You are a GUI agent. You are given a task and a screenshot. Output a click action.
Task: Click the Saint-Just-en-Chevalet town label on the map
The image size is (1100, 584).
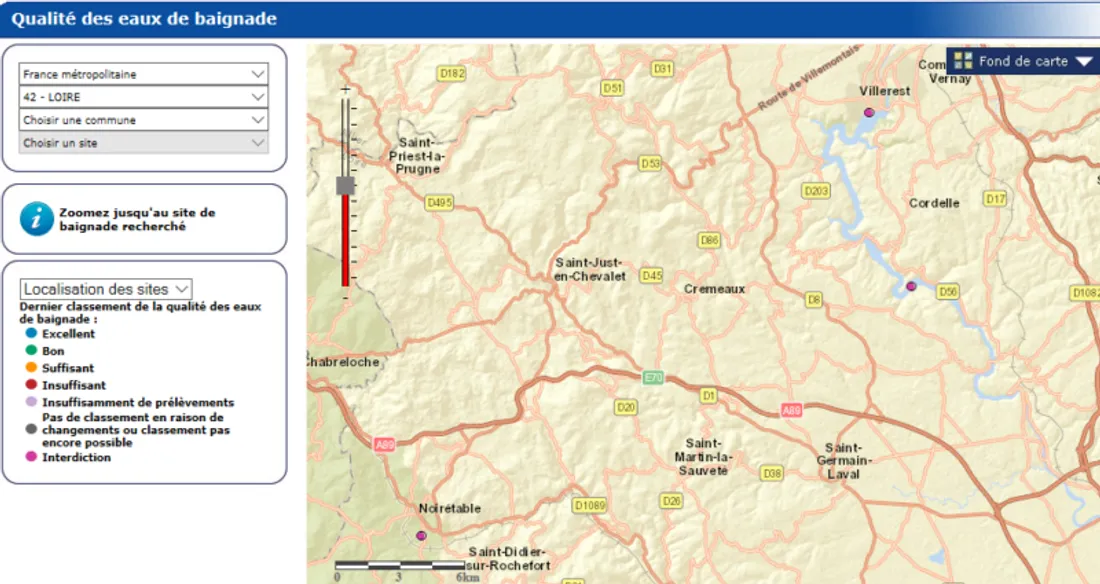[x=590, y=269]
